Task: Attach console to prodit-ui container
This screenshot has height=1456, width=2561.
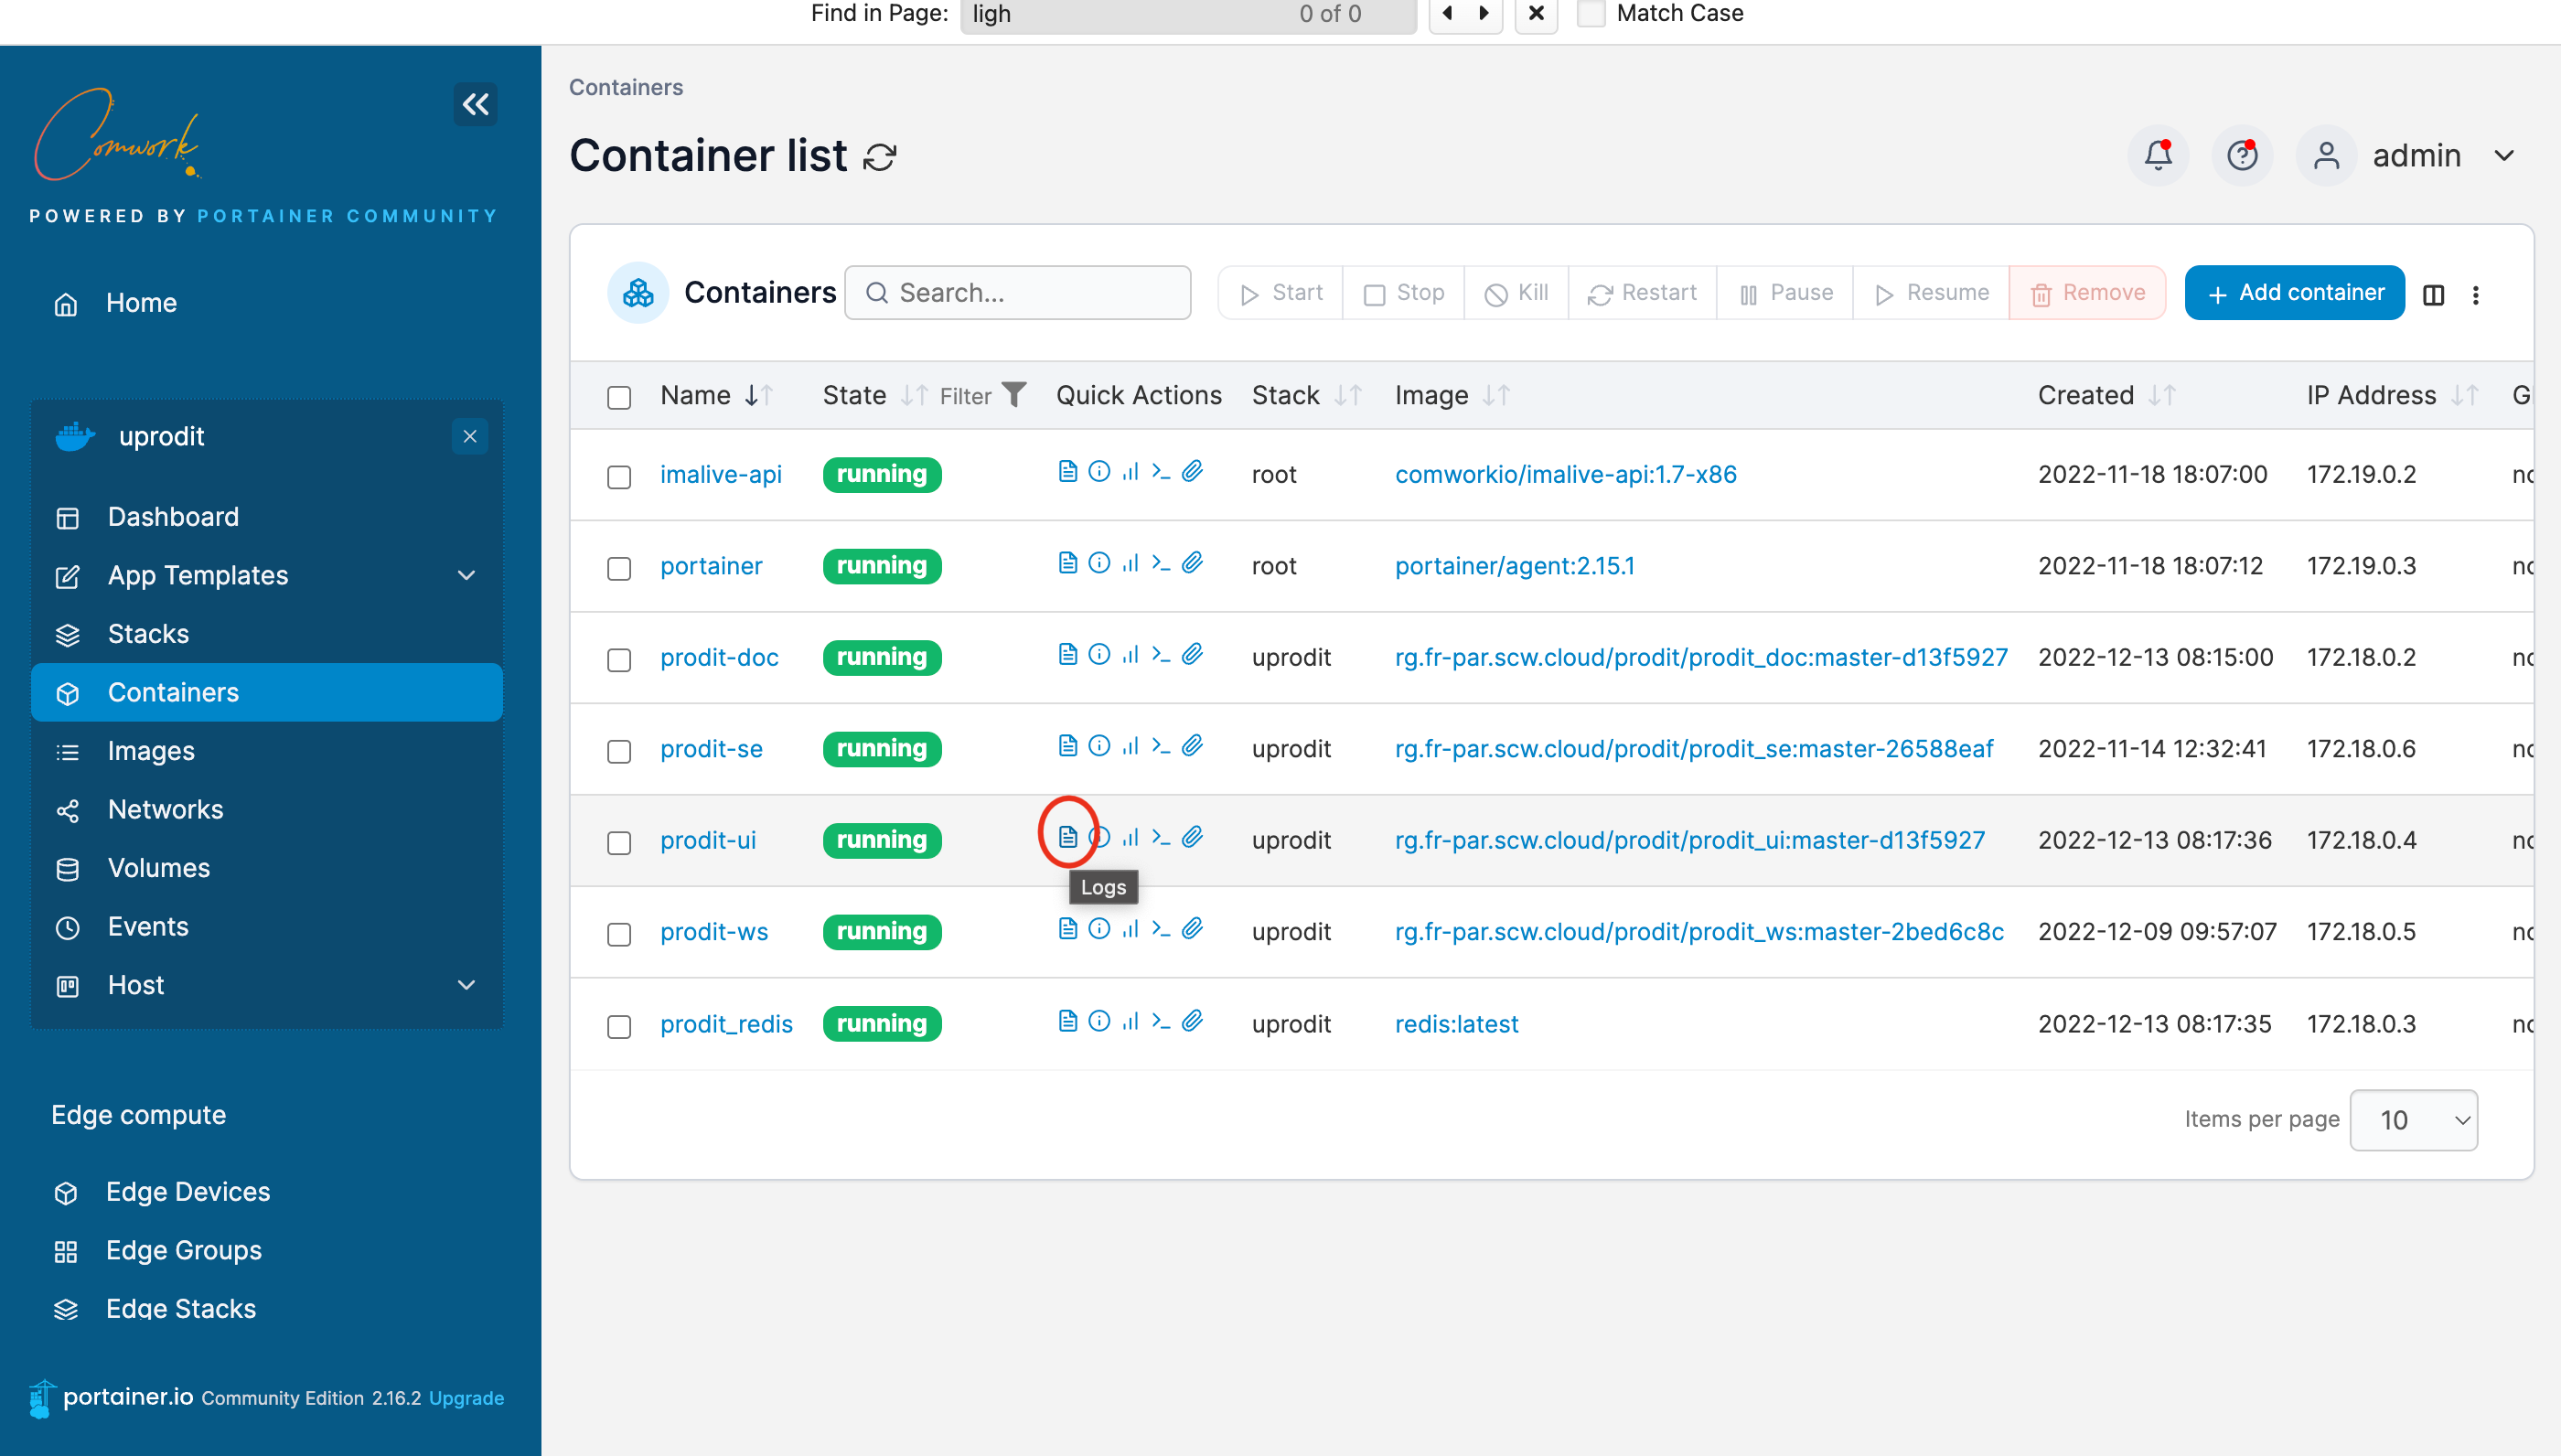Action: (x=1192, y=837)
